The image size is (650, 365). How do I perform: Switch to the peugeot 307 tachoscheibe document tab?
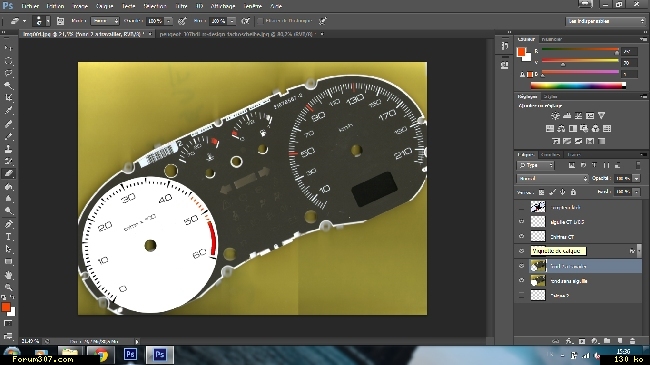[235, 34]
